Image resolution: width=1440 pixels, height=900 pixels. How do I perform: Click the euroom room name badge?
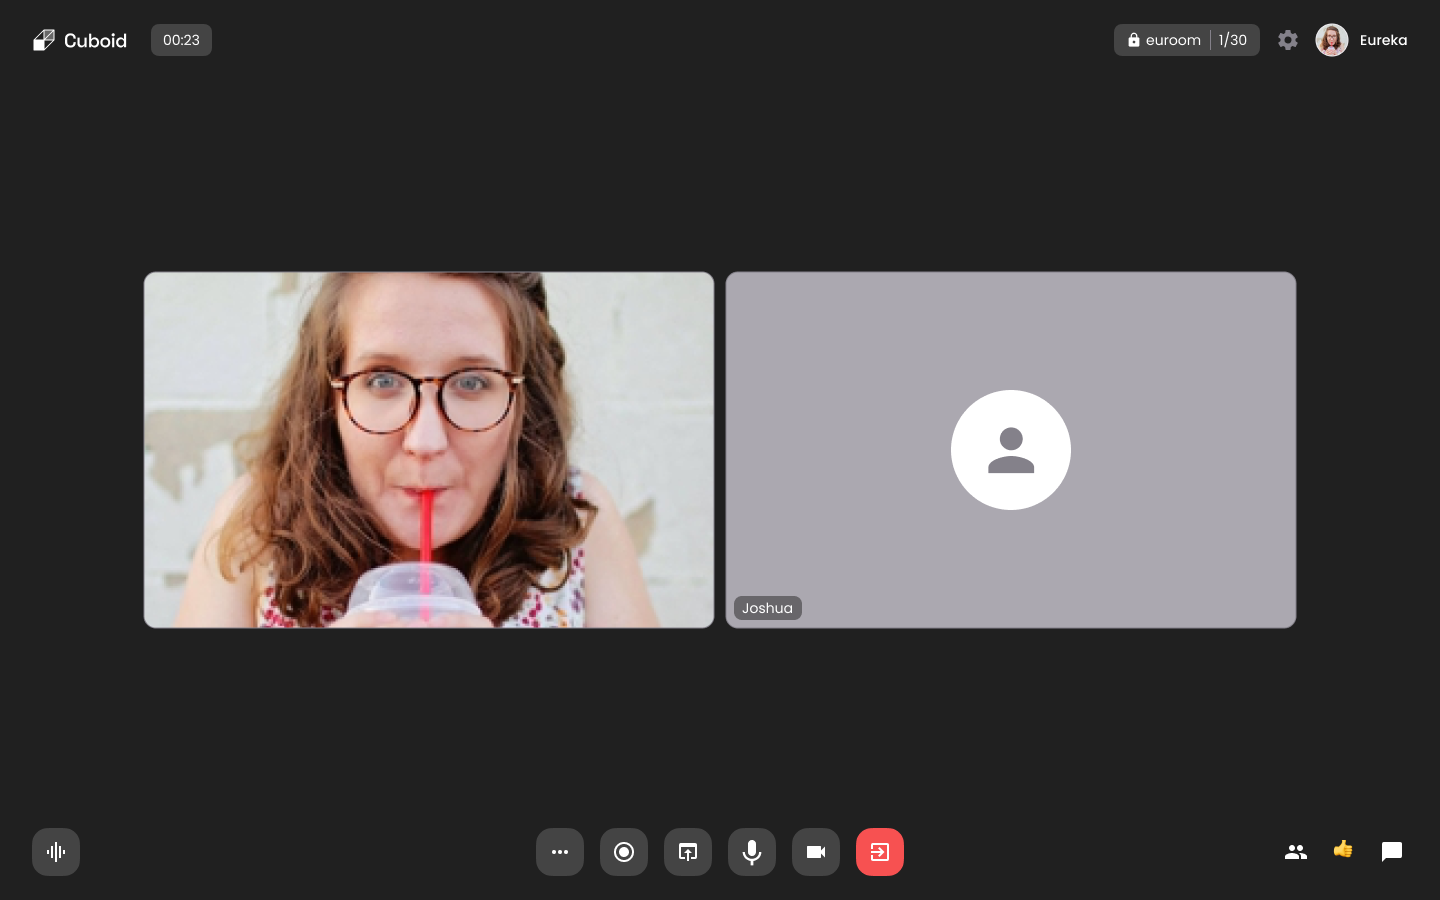click(1173, 40)
